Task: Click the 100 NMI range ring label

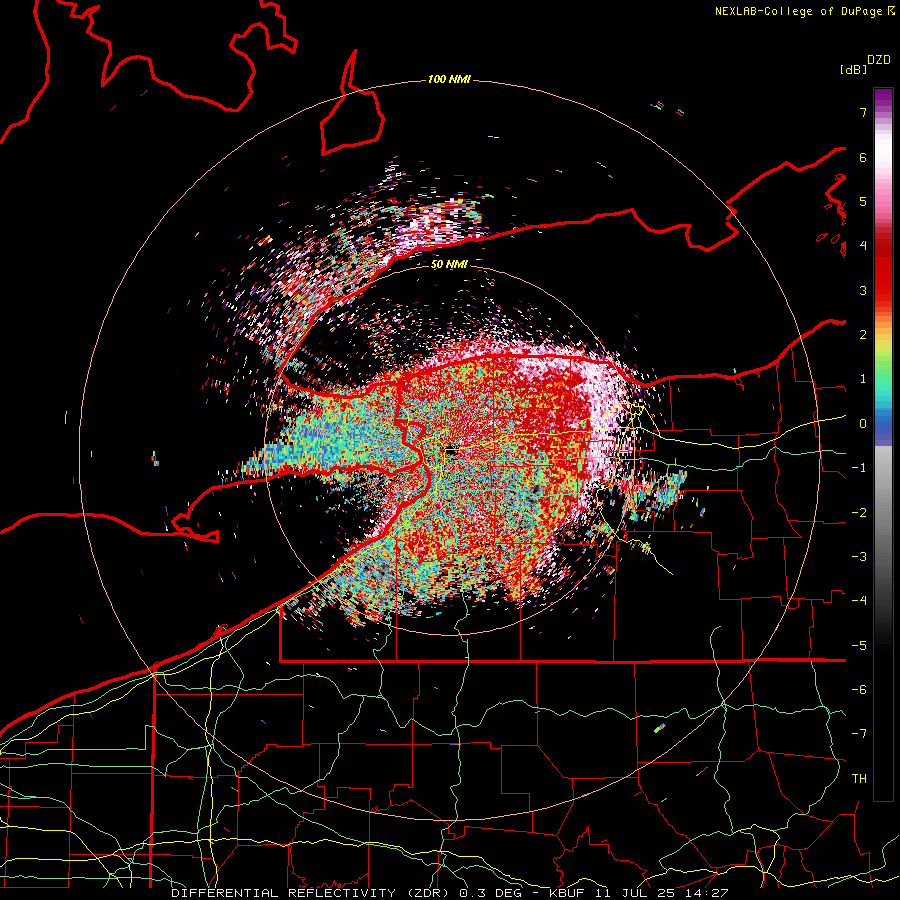Action: coord(449,79)
